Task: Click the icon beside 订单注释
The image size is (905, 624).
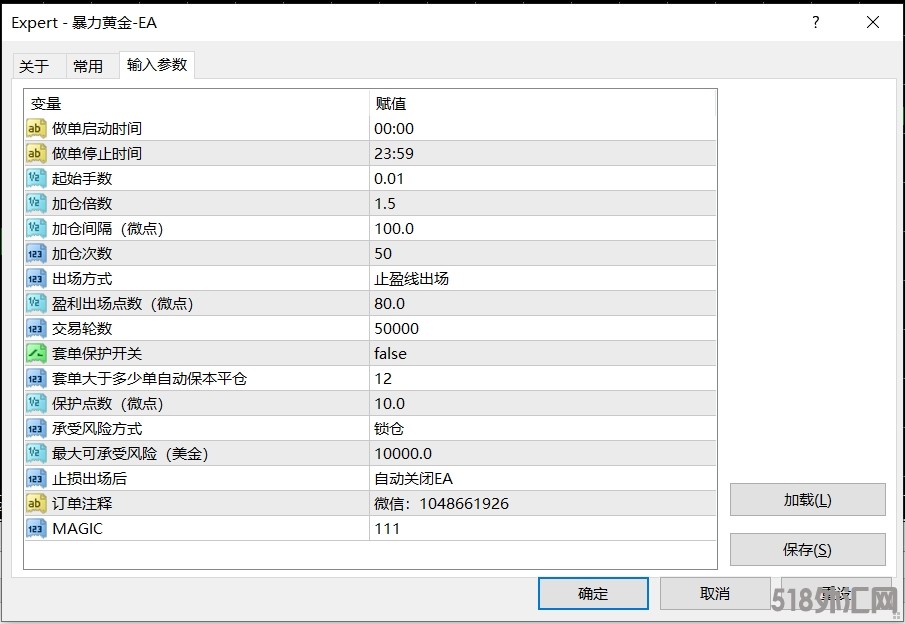Action: click(36, 503)
